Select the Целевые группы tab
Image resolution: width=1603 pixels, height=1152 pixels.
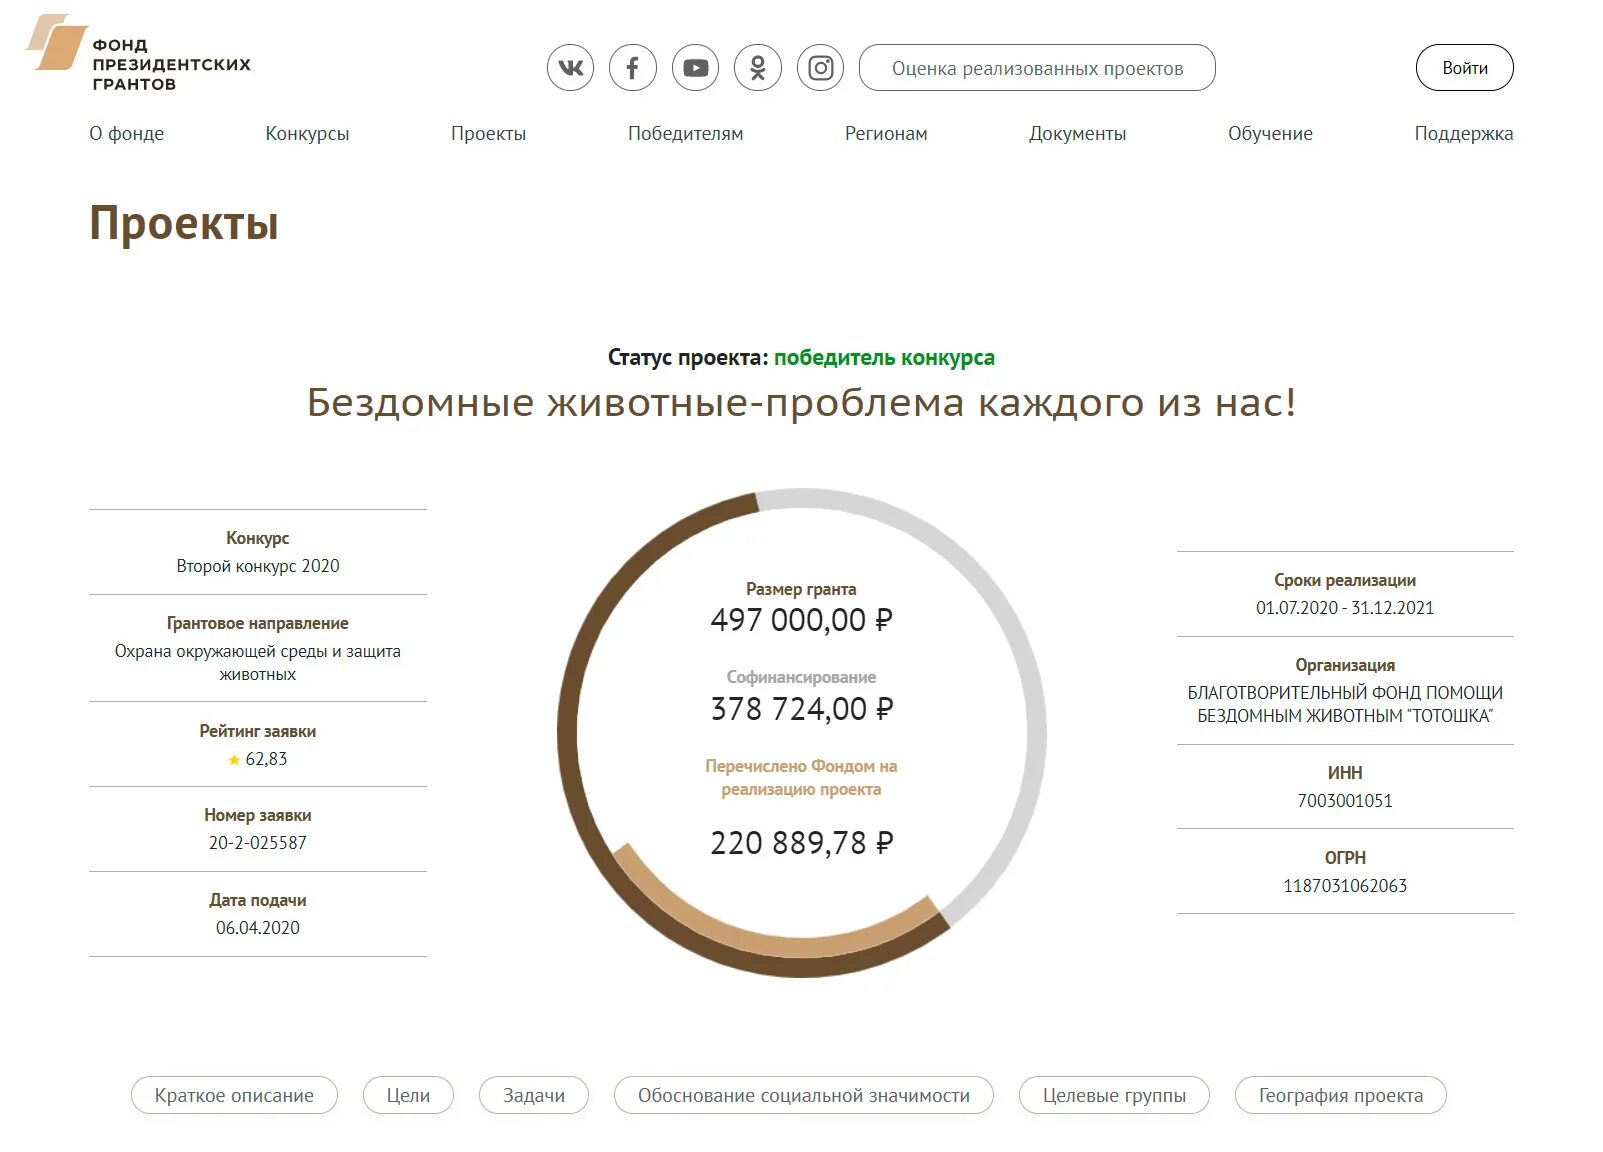(x=1114, y=1095)
